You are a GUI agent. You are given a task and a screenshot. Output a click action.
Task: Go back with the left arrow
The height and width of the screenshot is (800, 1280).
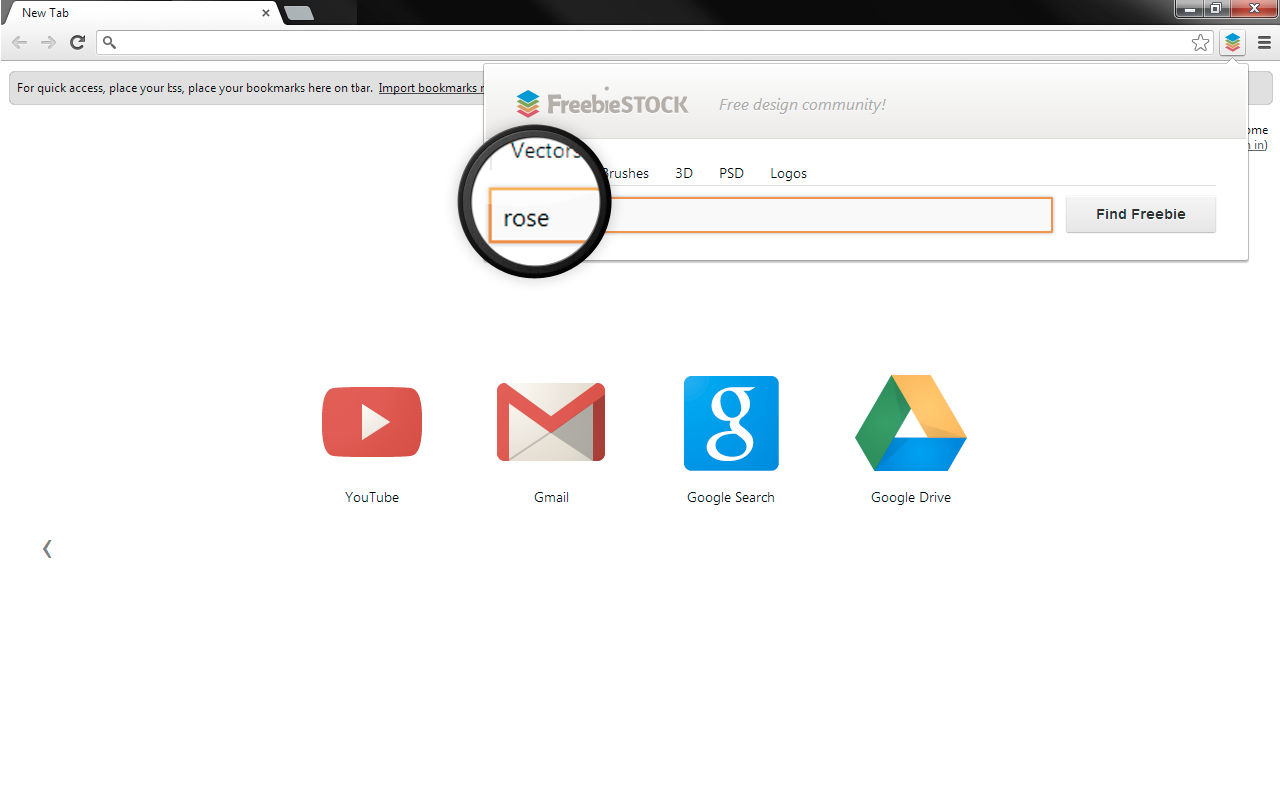[20, 42]
